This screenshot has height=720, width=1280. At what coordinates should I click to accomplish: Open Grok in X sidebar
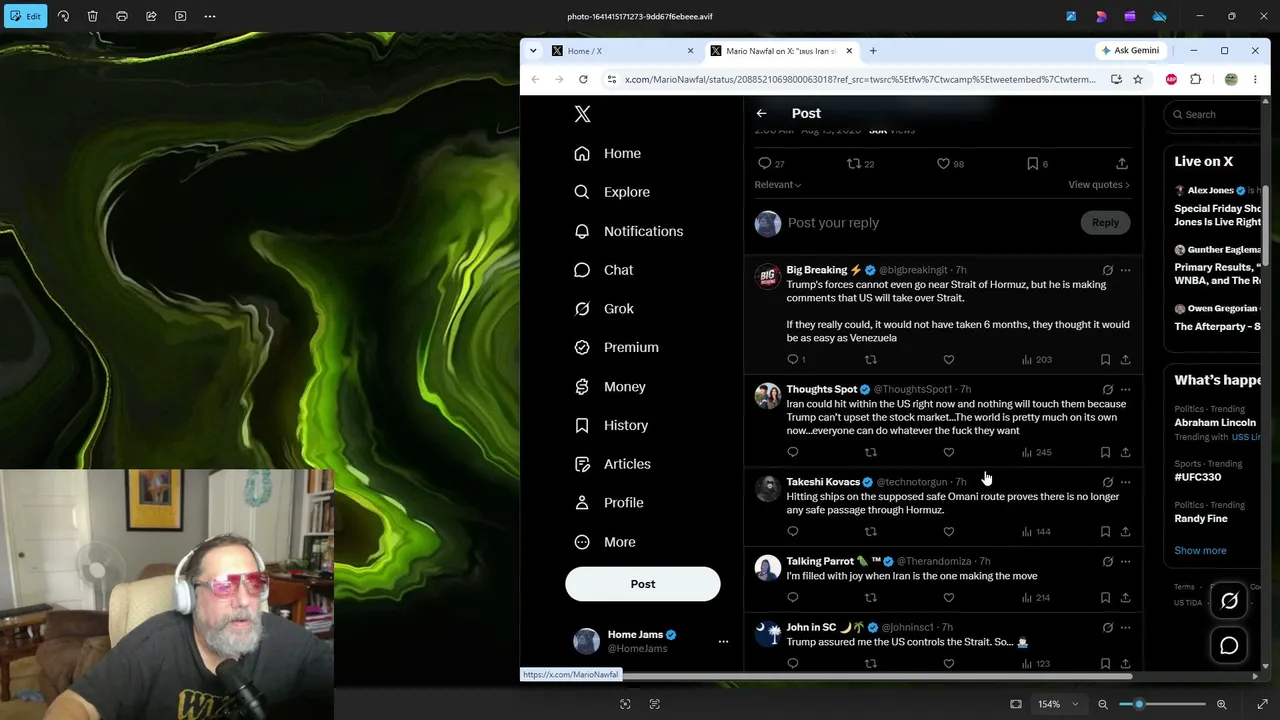click(604, 309)
